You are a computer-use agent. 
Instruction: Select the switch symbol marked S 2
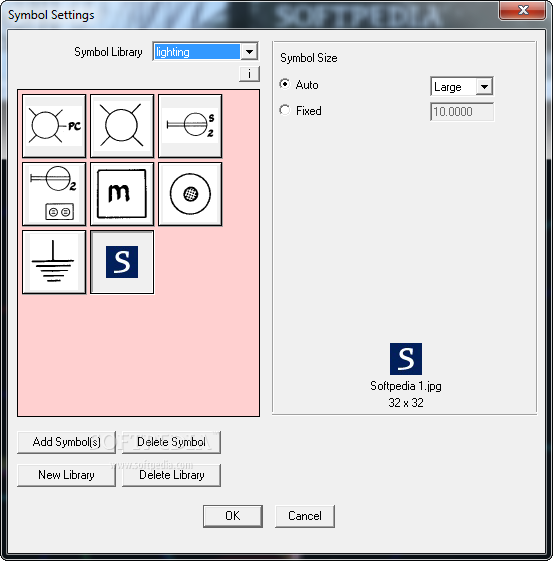pyautogui.click(x=190, y=126)
